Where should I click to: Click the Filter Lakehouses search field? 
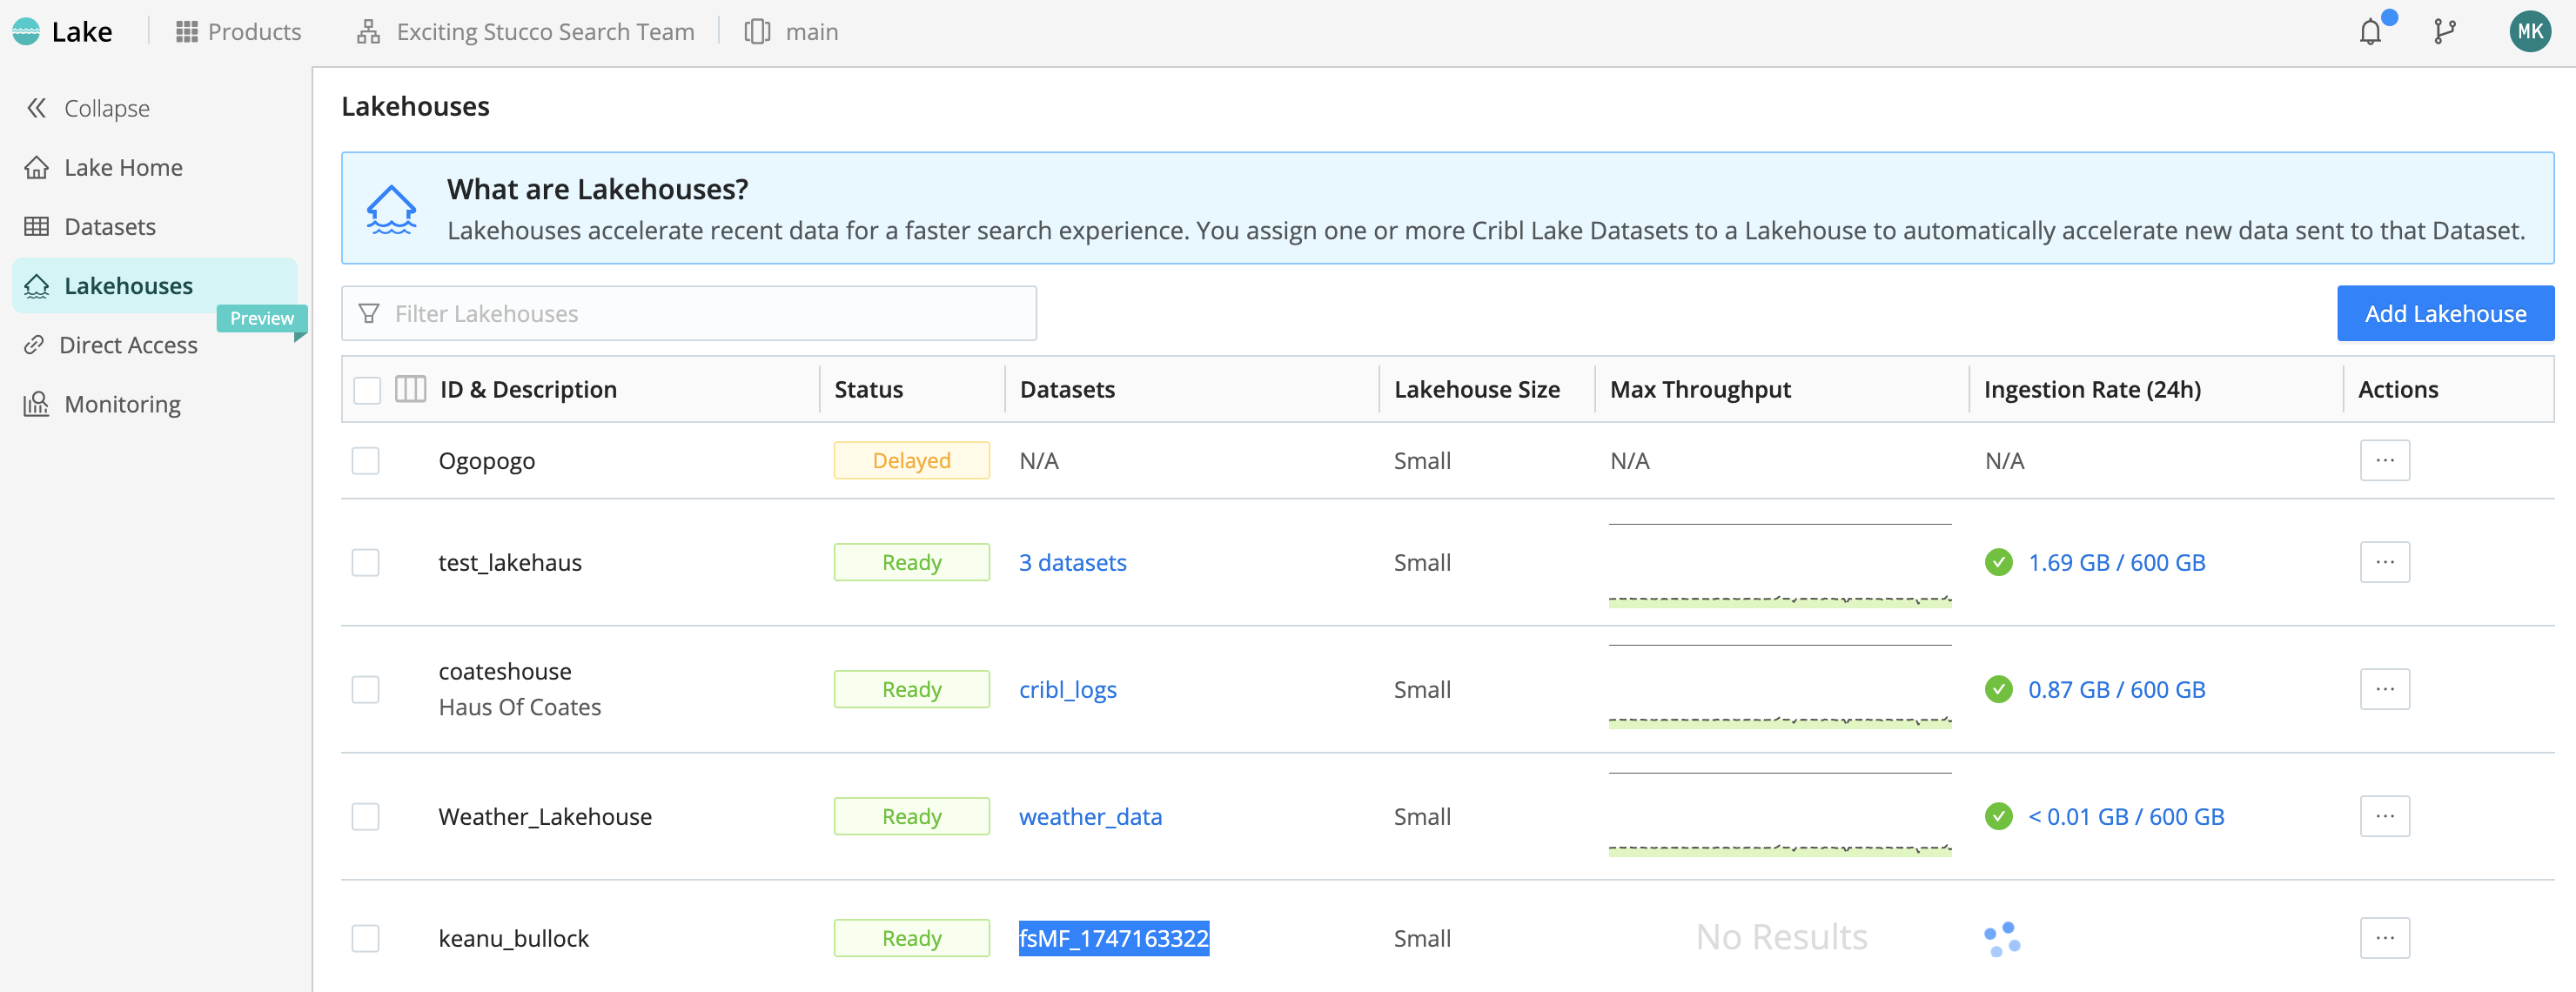click(689, 313)
